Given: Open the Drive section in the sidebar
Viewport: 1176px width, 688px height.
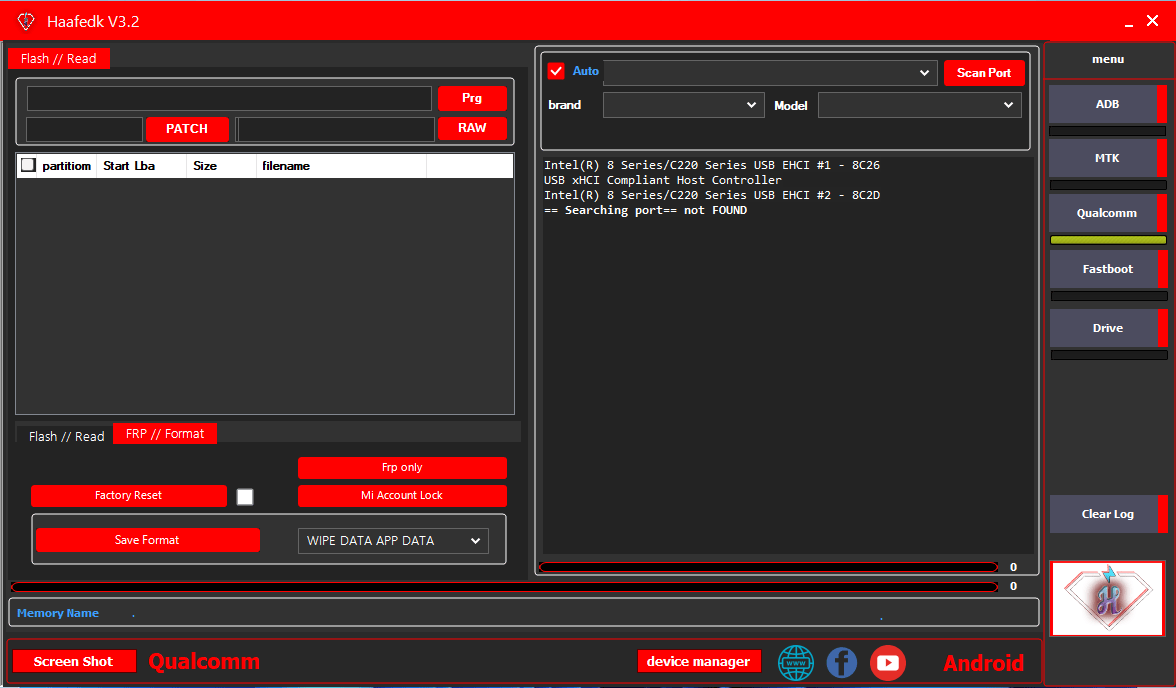Looking at the screenshot, I should [1107, 327].
